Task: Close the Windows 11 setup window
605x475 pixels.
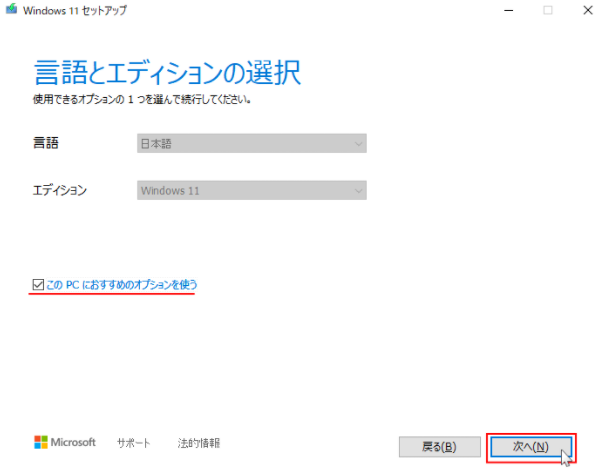Action: 588,10
